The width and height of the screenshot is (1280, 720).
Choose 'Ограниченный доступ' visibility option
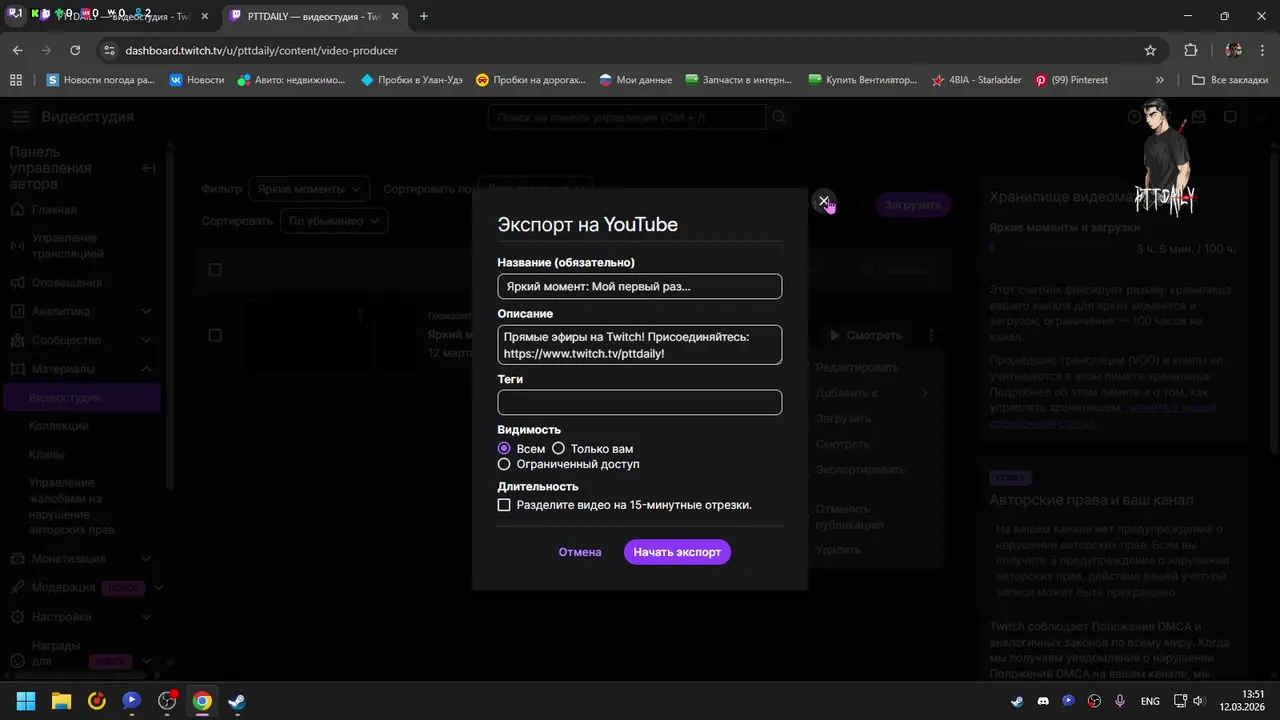(x=504, y=464)
